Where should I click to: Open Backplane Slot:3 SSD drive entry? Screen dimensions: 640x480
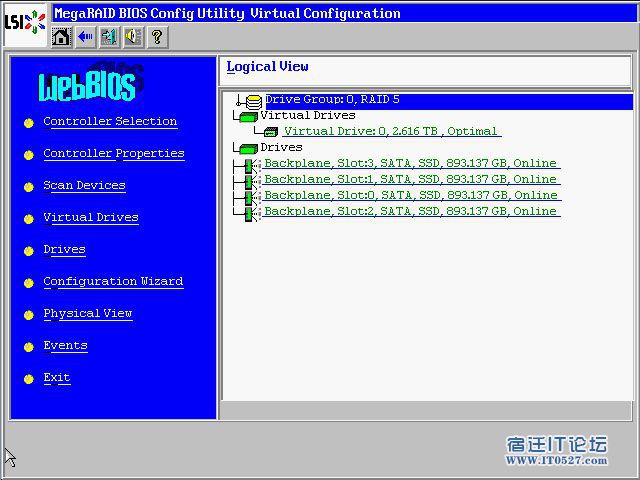411,163
